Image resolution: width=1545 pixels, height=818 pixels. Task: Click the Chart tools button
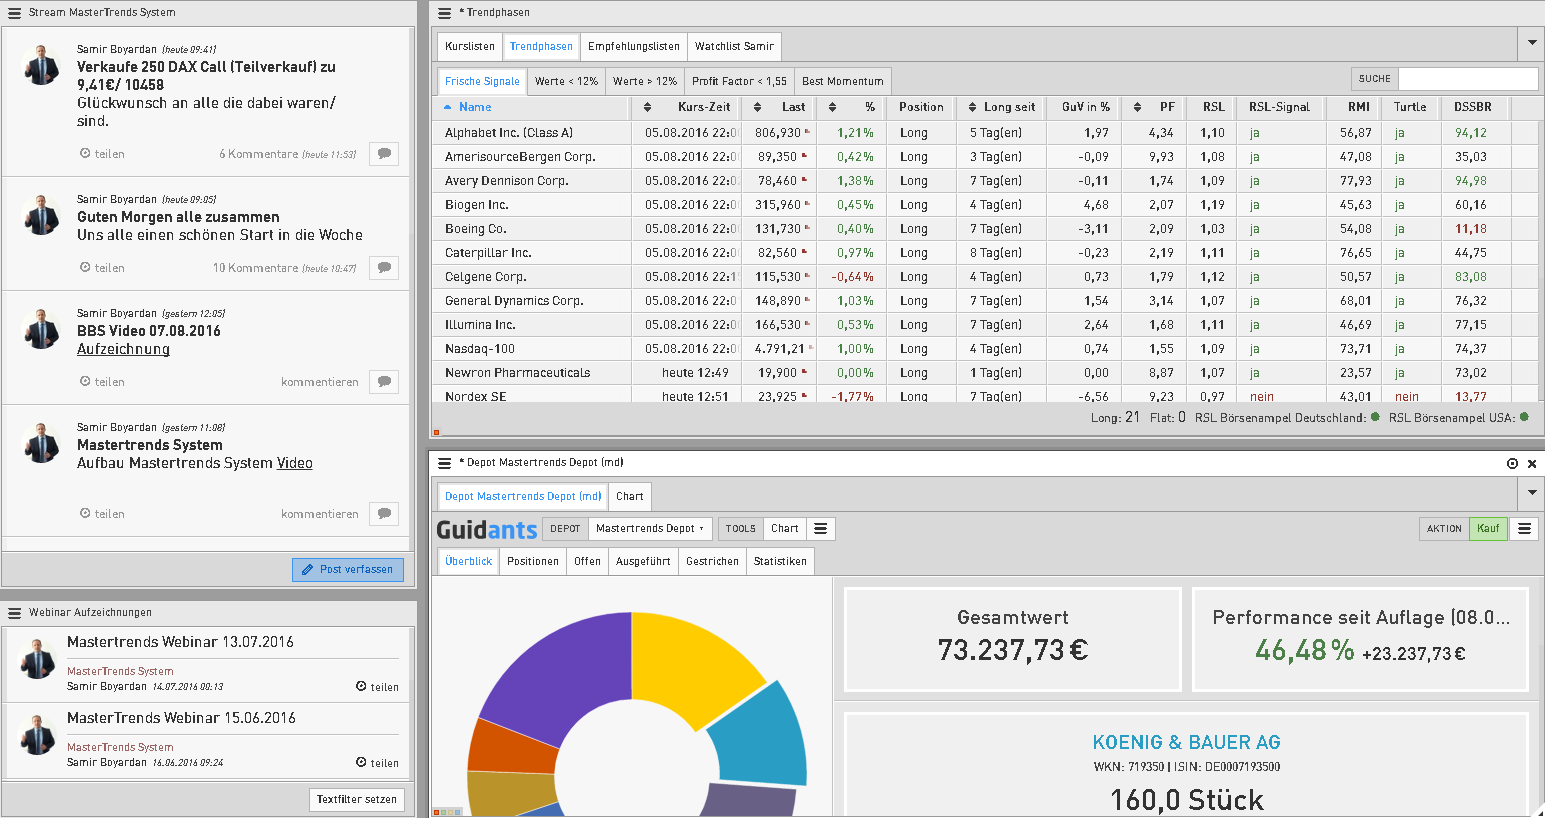tap(785, 529)
